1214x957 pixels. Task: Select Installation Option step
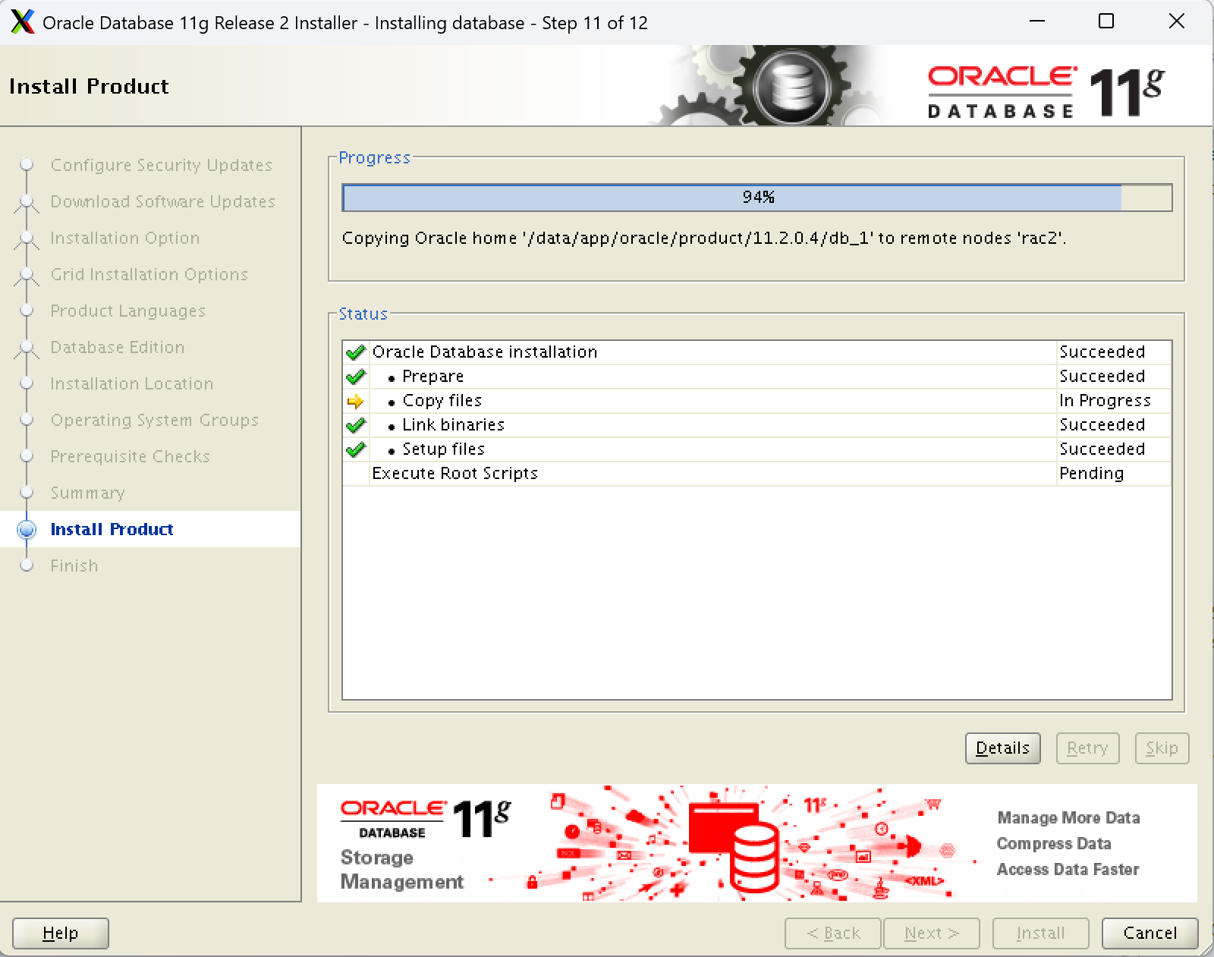[125, 238]
